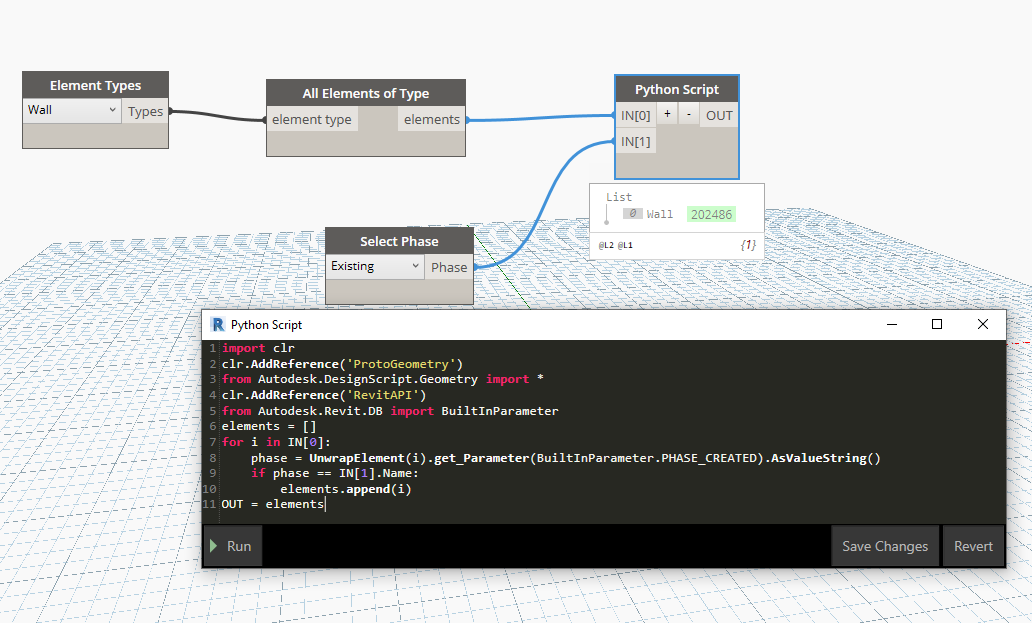Image resolution: width=1032 pixels, height=623 pixels.
Task: Place cursor at 'OUT = elements' line
Action: (272, 505)
